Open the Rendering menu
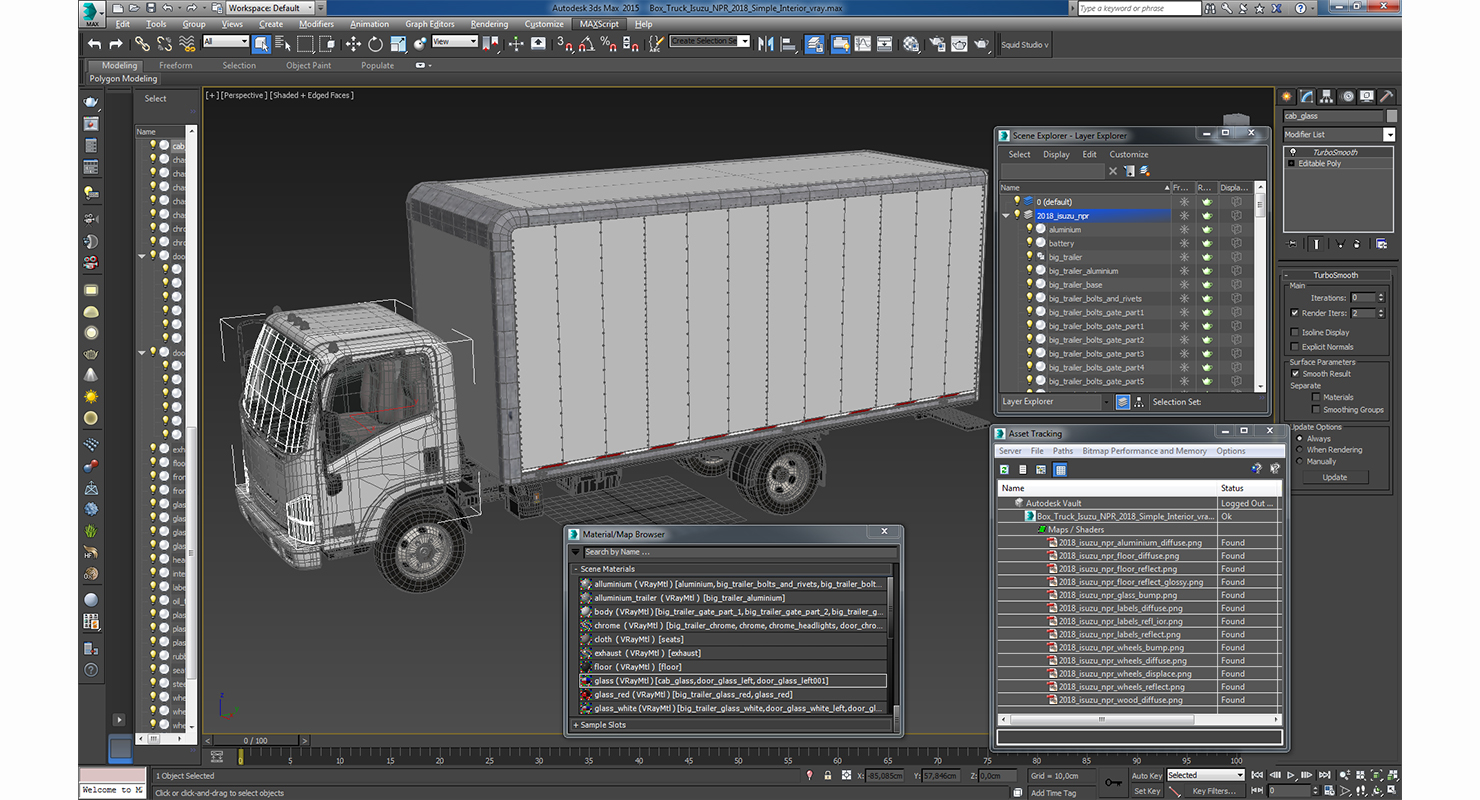 pyautogui.click(x=489, y=24)
